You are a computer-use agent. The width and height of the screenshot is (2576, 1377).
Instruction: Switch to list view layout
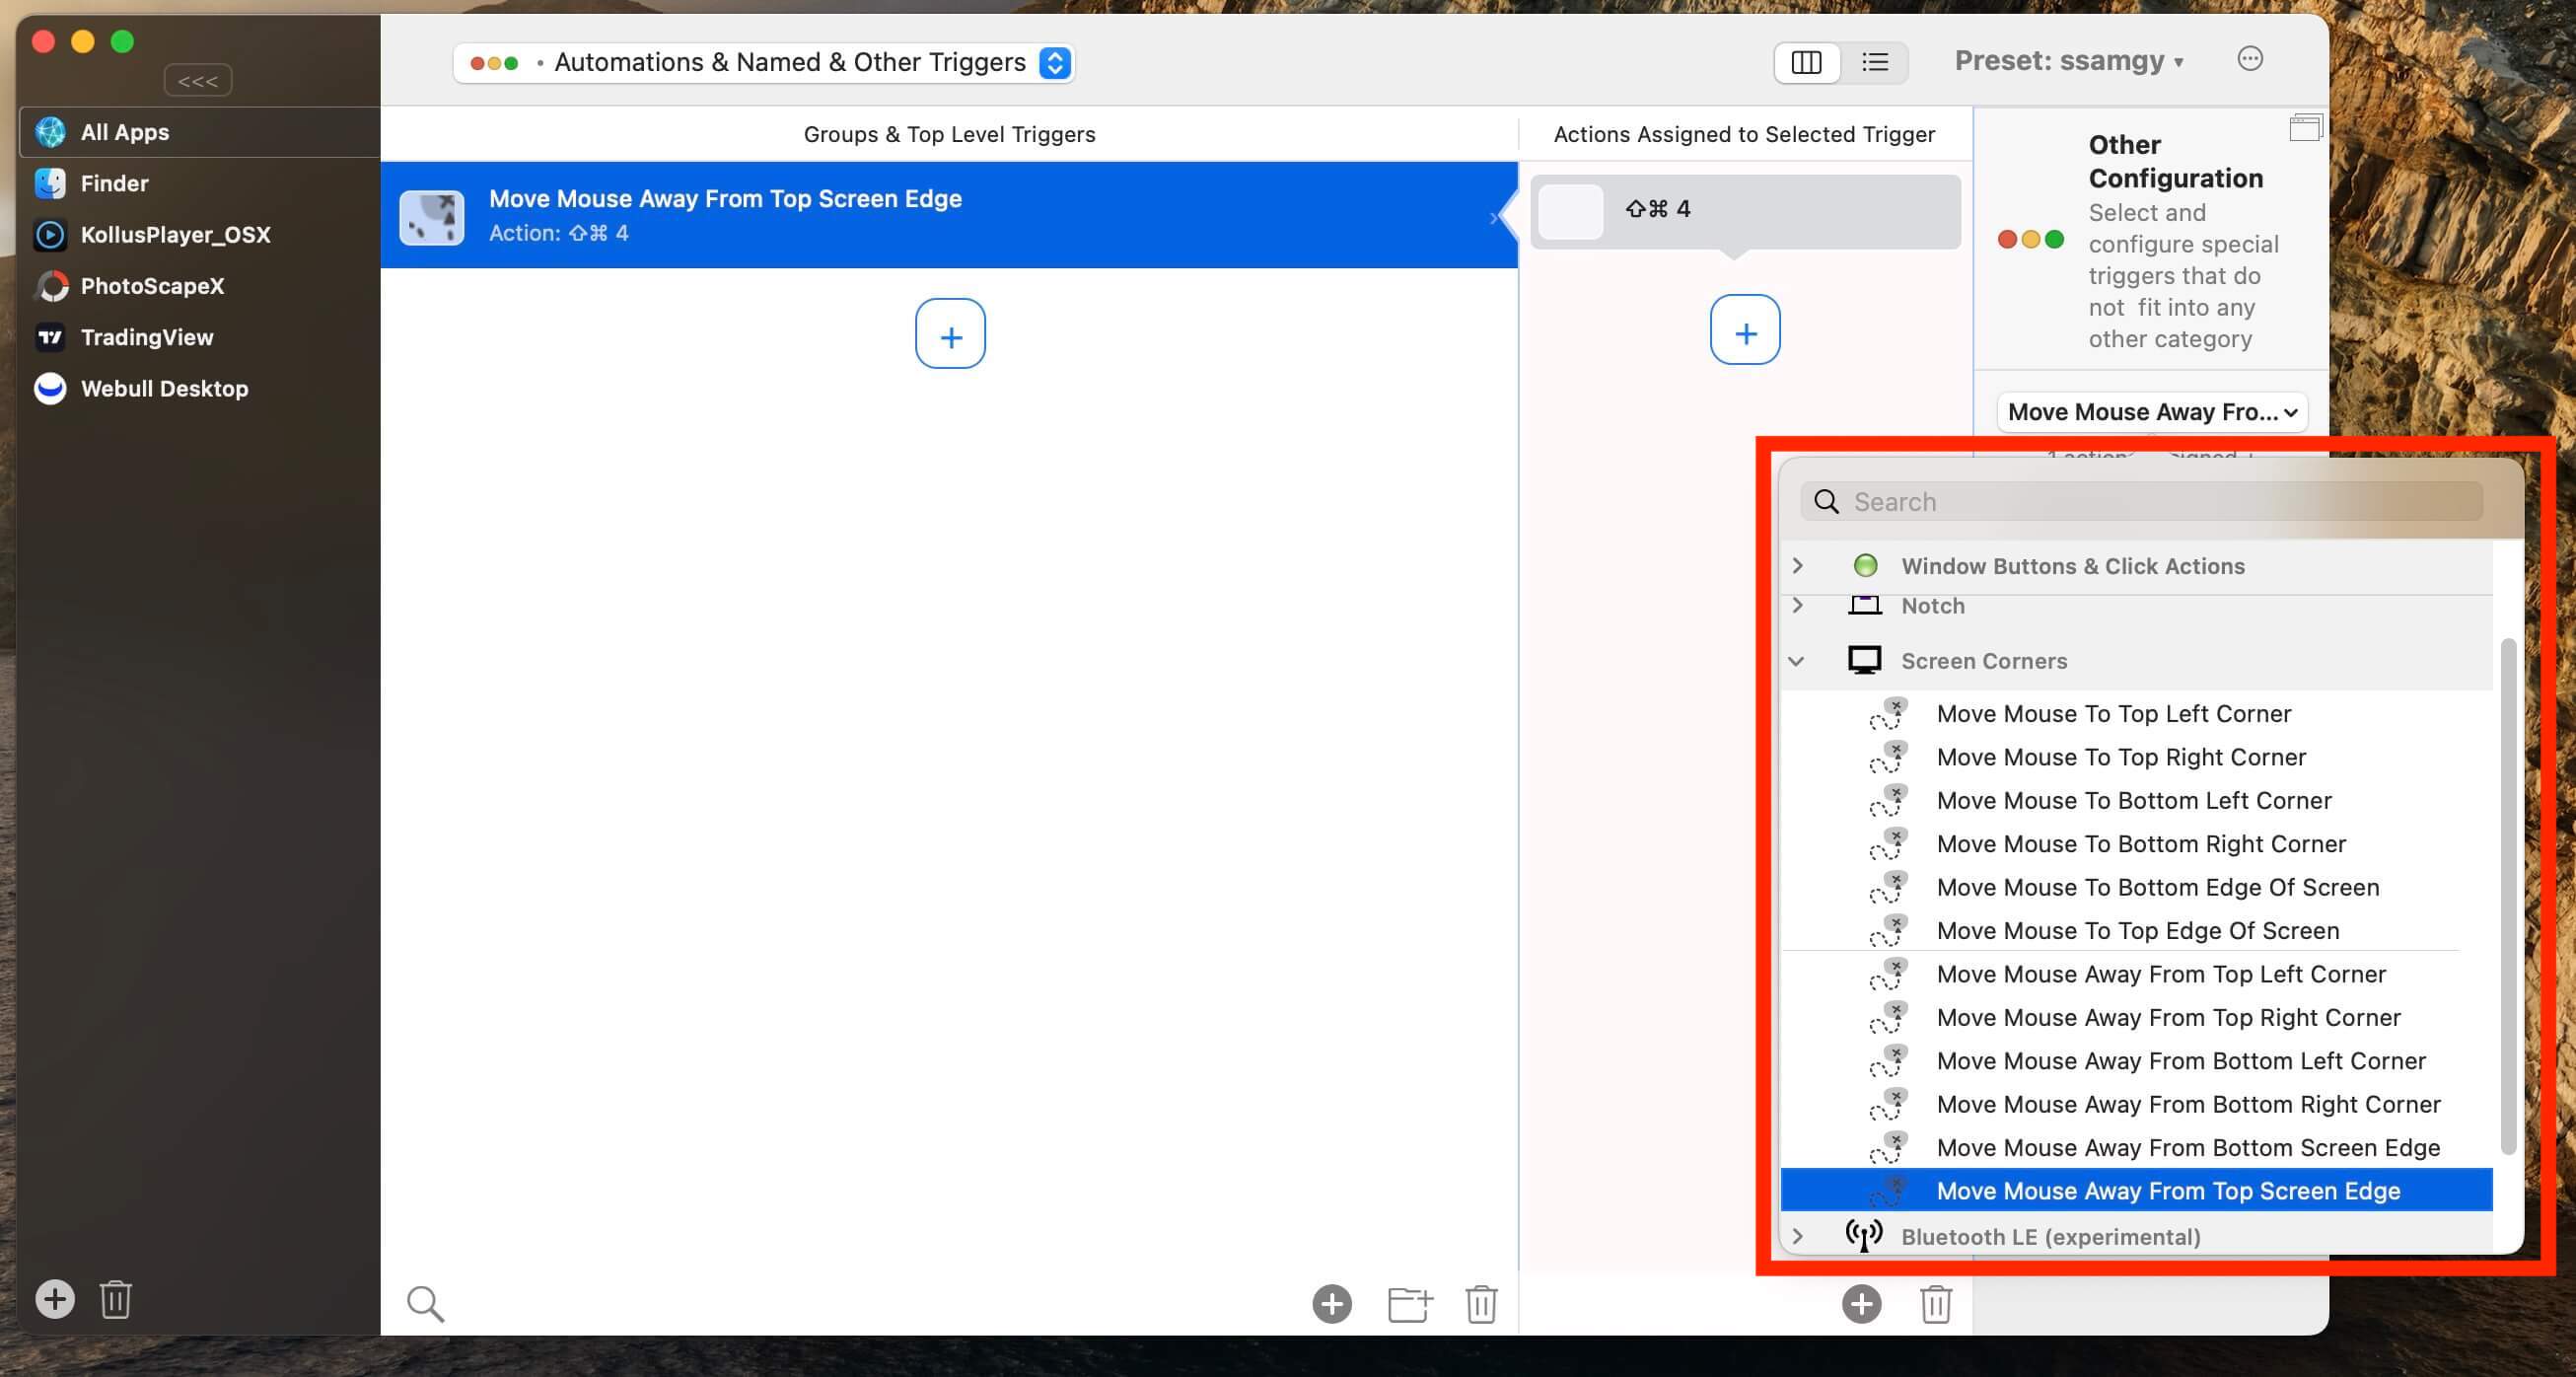(x=1875, y=62)
